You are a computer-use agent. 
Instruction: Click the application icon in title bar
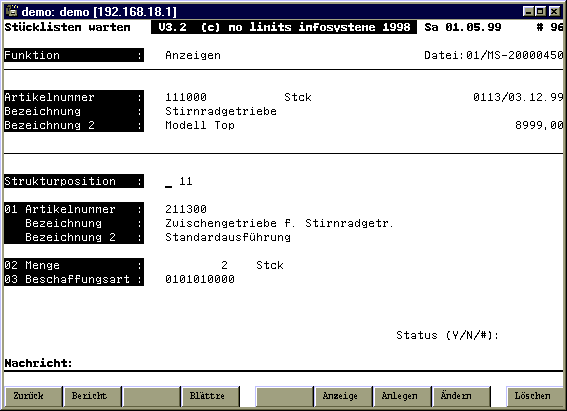pos(12,11)
